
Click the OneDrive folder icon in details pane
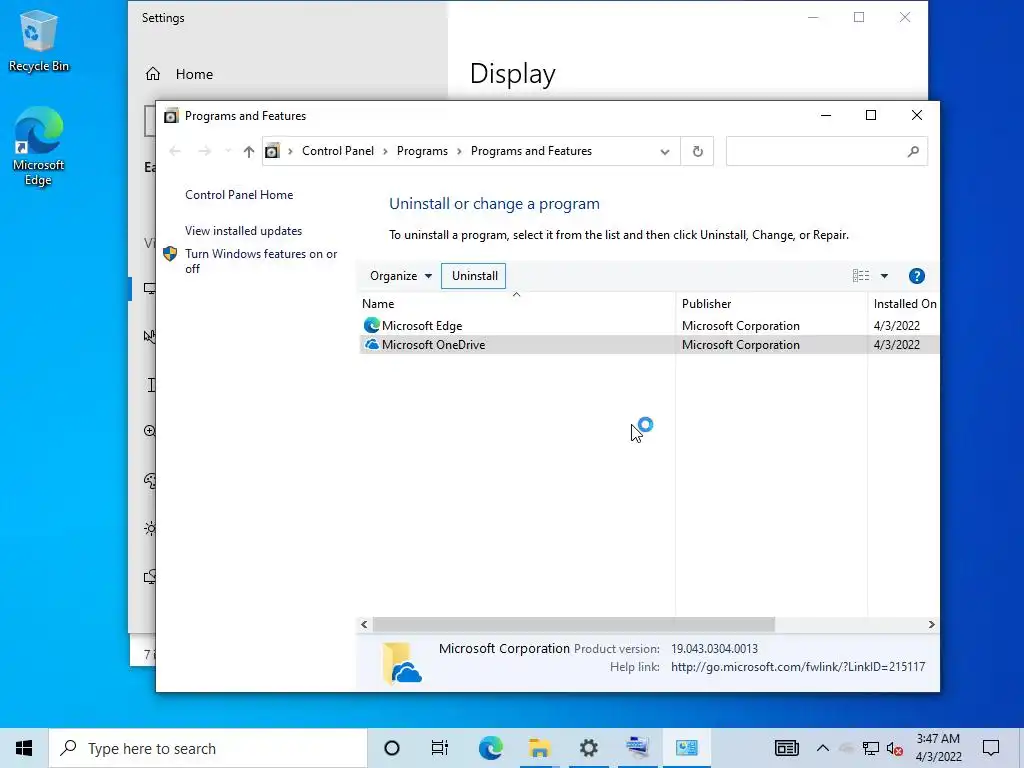coord(401,663)
